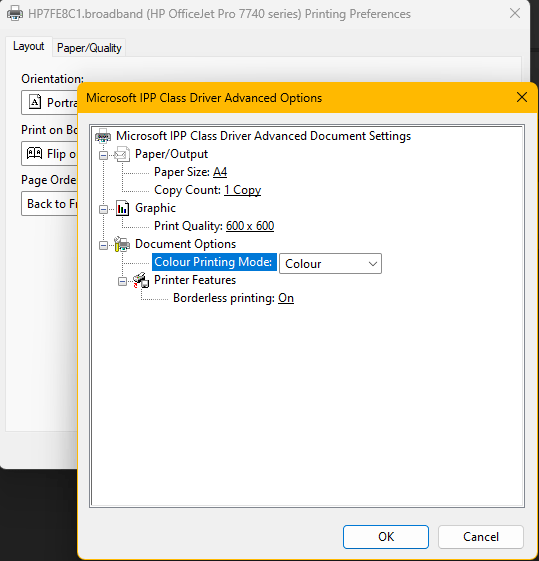Open the Colour Printing Mode dropdown
Viewport: 539px width, 561px height.
pyautogui.click(x=330, y=264)
